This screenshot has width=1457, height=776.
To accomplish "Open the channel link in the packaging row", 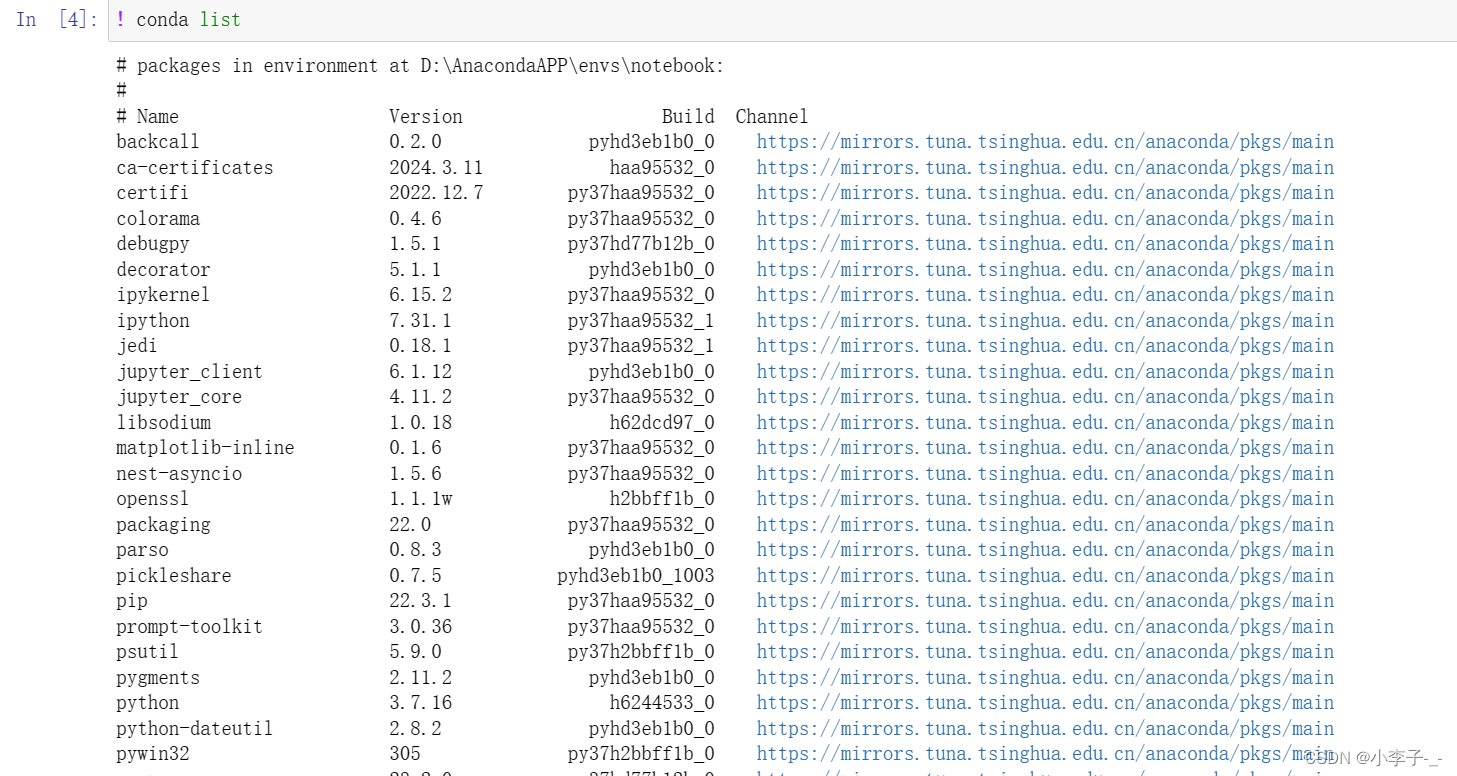I will coord(1045,525).
